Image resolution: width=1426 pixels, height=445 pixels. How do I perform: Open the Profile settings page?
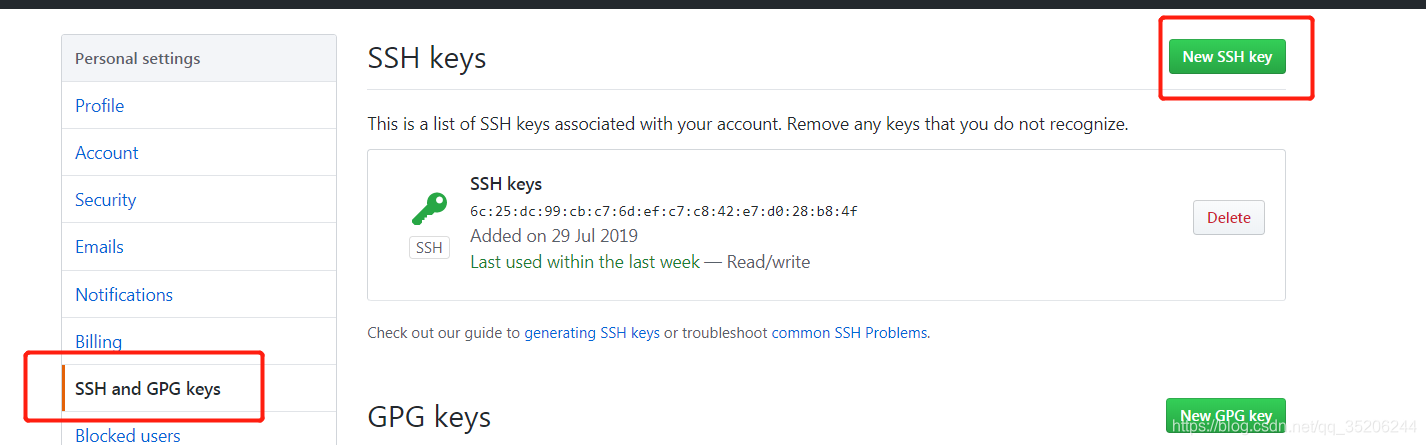click(x=100, y=106)
